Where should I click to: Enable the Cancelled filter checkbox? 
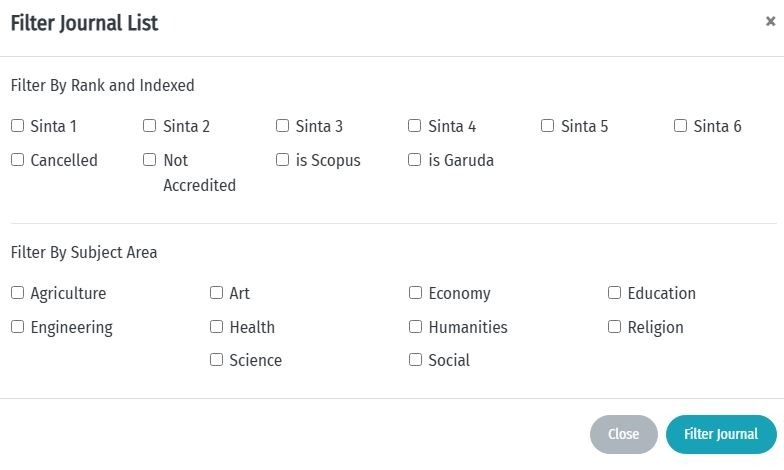[17, 160]
